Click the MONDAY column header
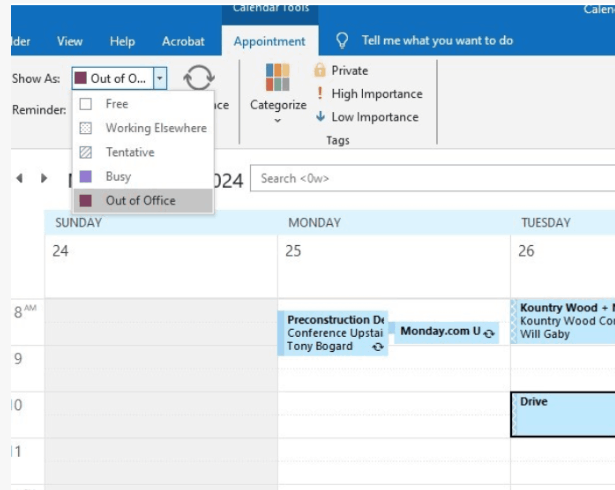This screenshot has width=615, height=490. coord(315,223)
